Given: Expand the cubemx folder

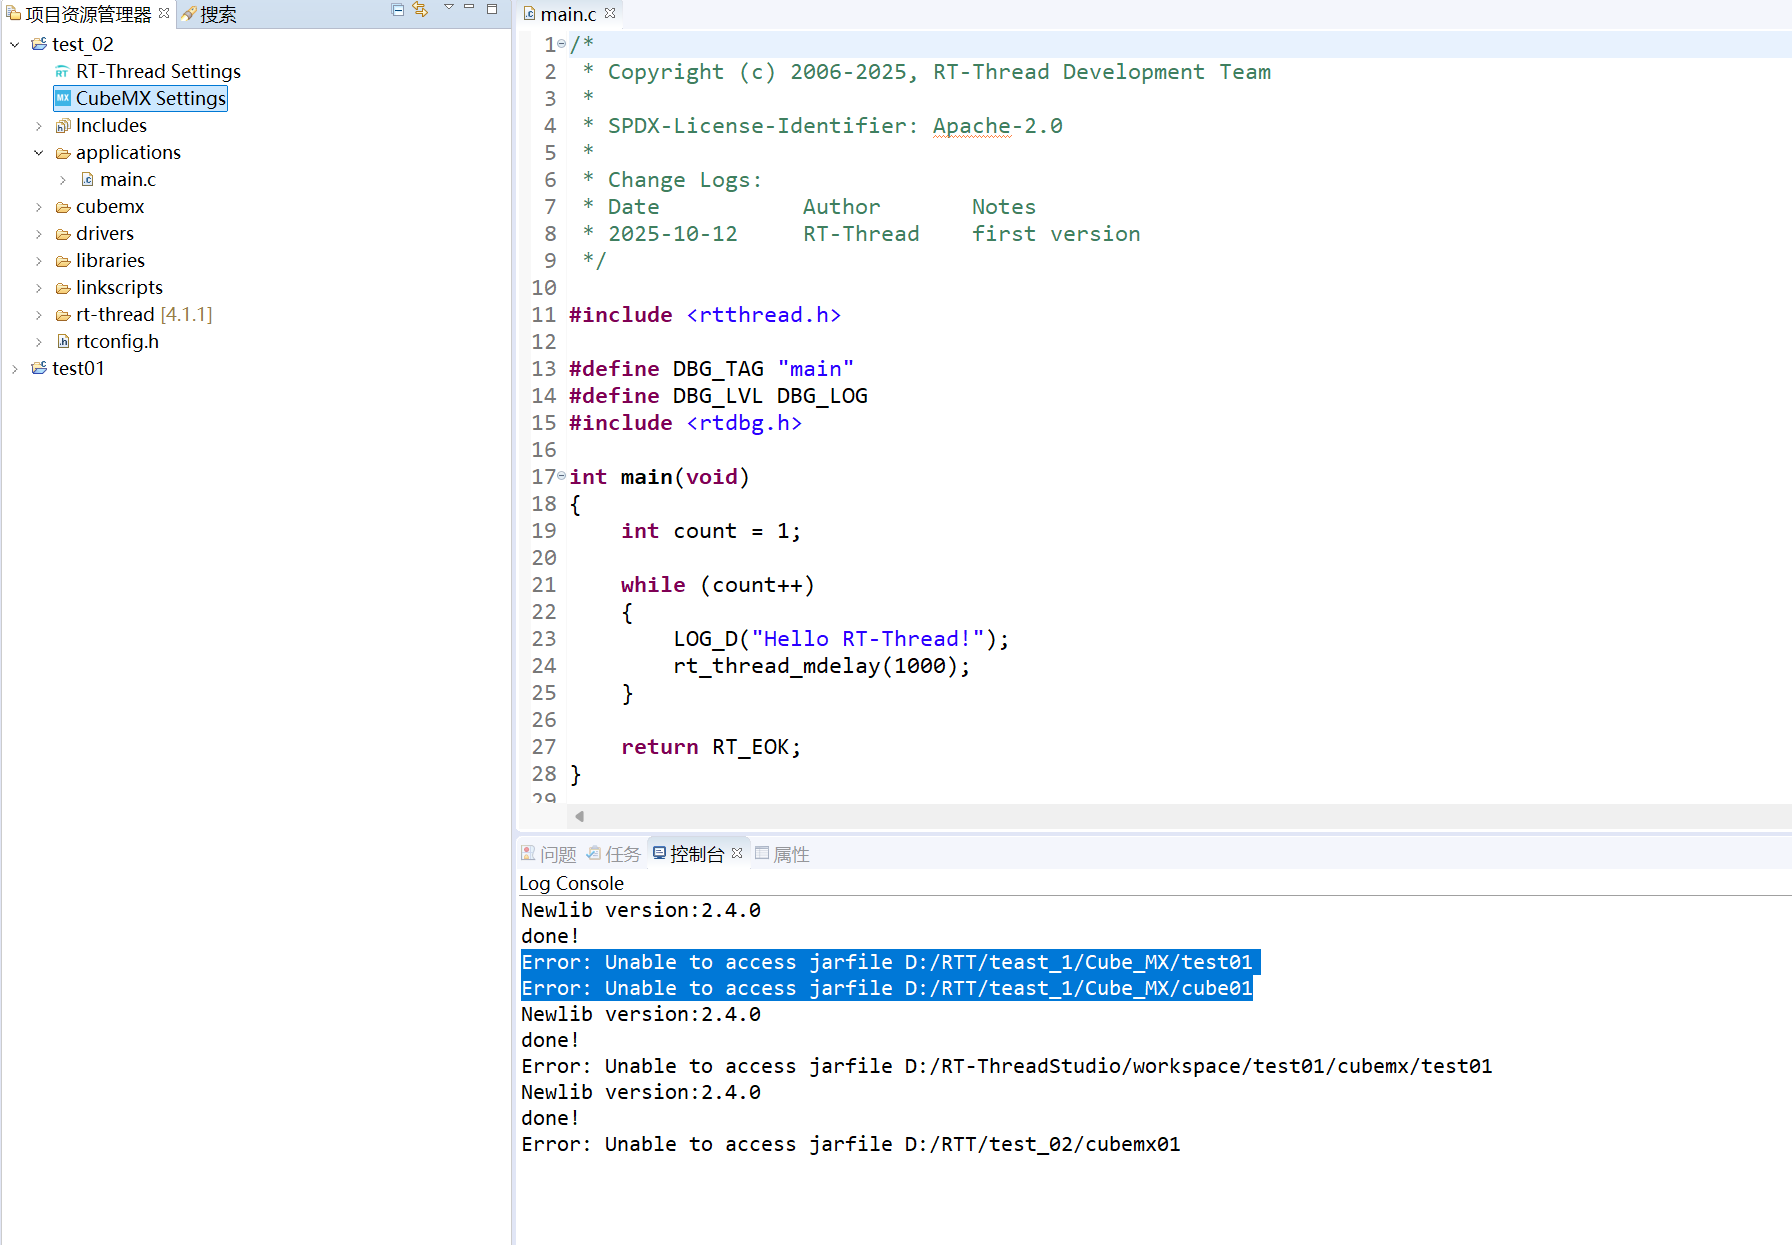Looking at the screenshot, I should (x=39, y=207).
